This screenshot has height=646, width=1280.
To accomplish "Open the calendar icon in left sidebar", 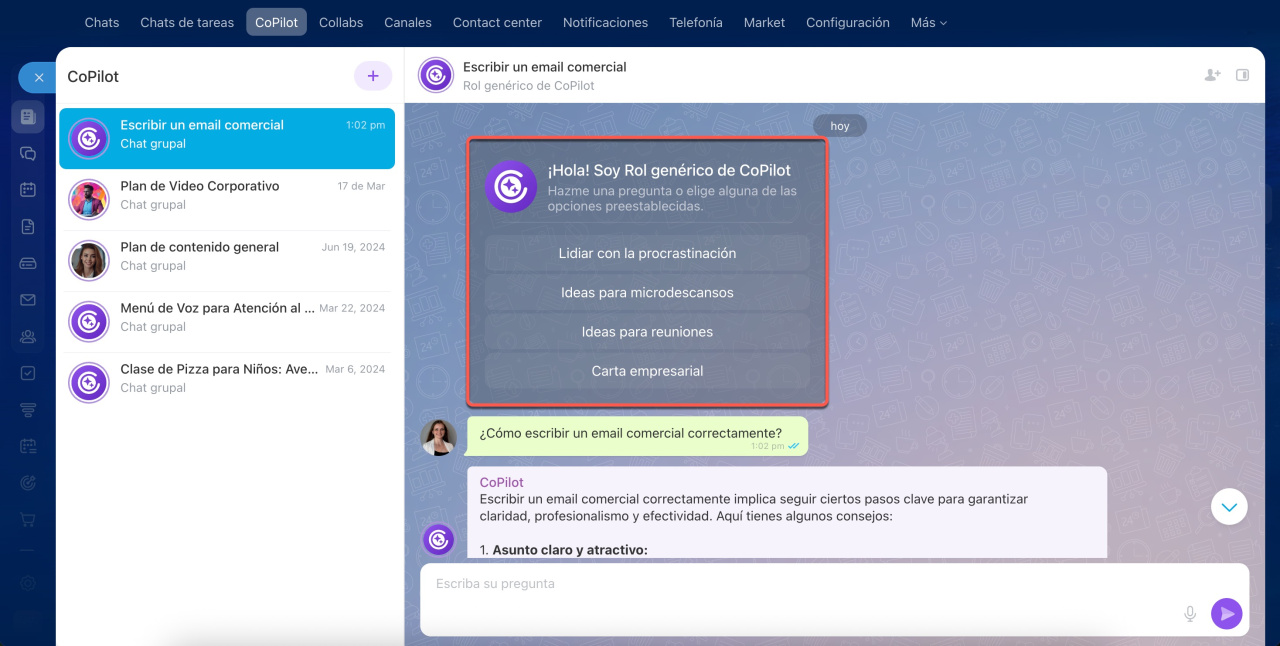I will pos(28,189).
